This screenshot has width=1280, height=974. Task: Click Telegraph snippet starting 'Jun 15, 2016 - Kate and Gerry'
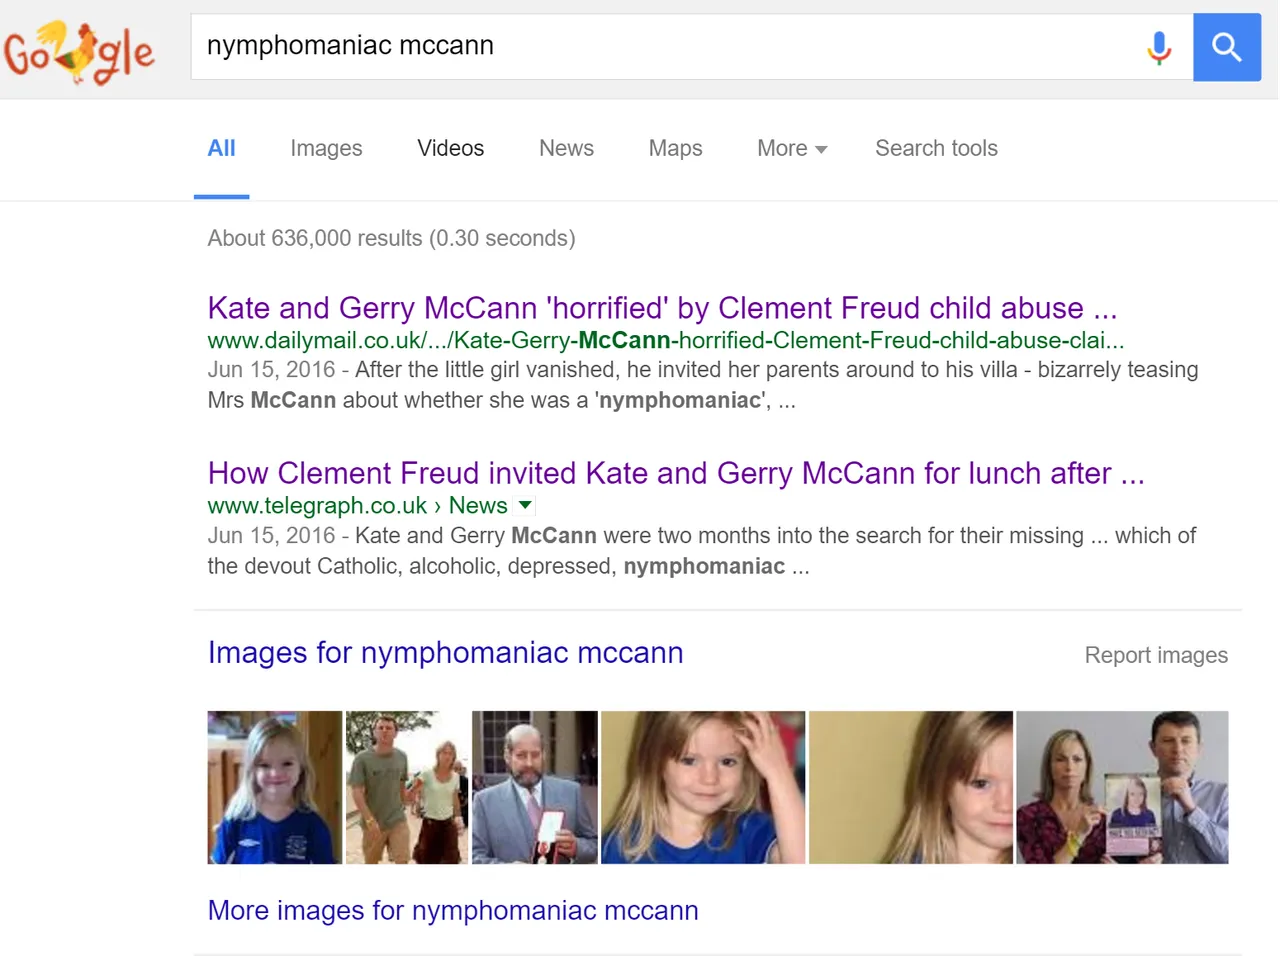tap(701, 551)
